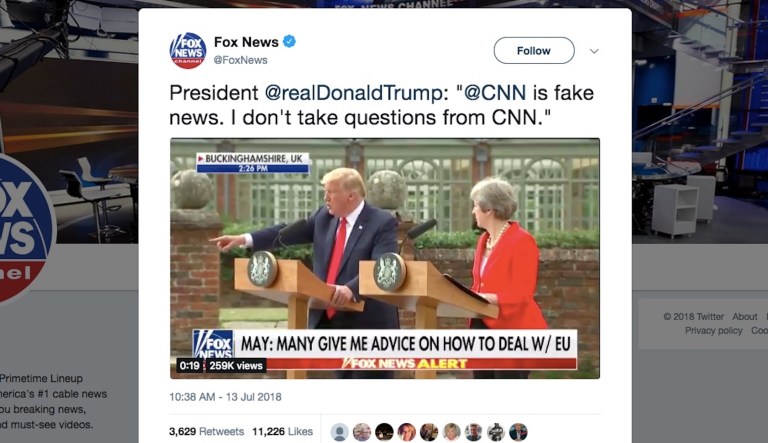This screenshot has width=768, height=443.
Task: Open the @CNN mention link
Action: click(x=495, y=93)
